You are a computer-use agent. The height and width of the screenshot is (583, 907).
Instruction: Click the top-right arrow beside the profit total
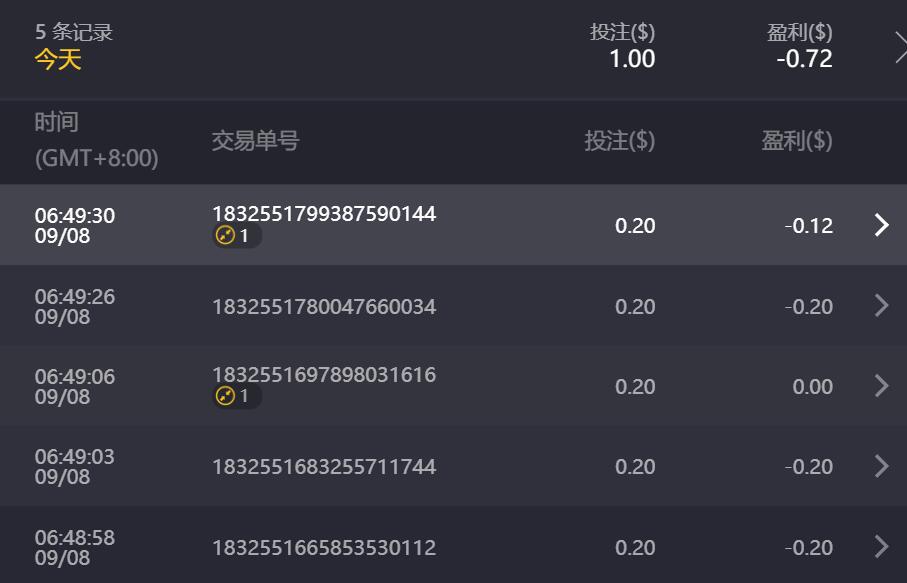tap(900, 46)
